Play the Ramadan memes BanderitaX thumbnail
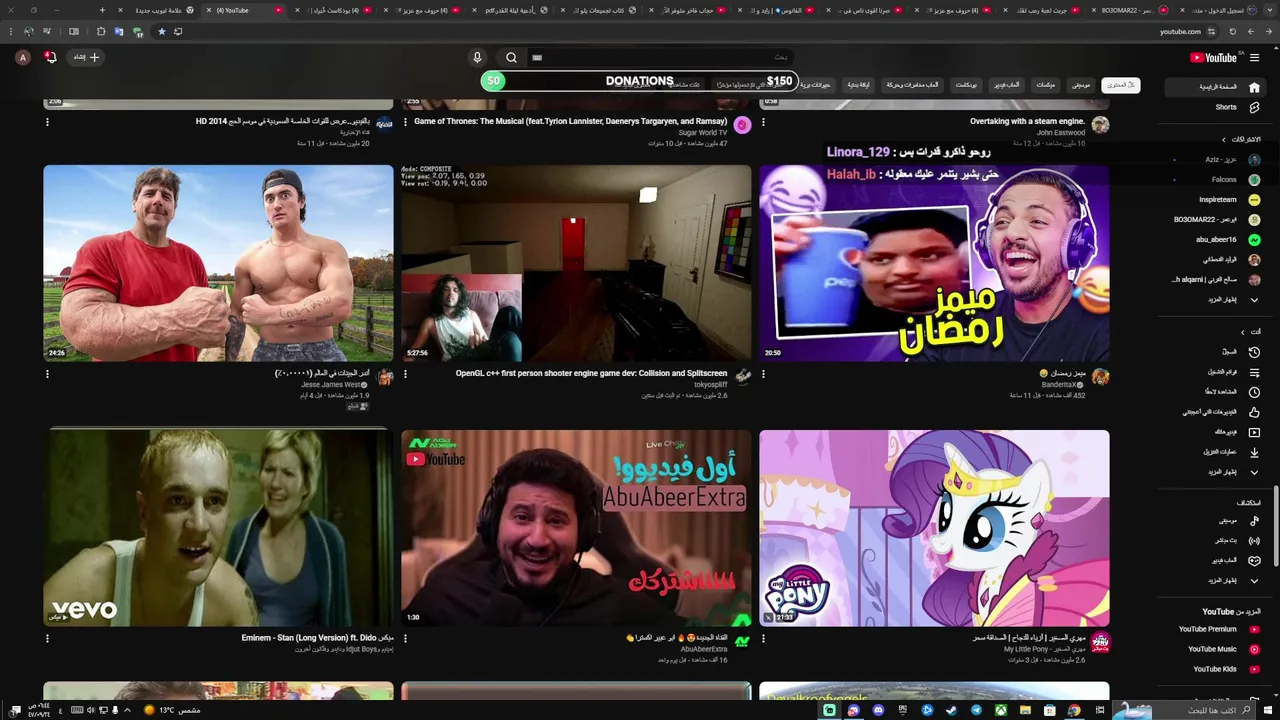 (x=934, y=263)
